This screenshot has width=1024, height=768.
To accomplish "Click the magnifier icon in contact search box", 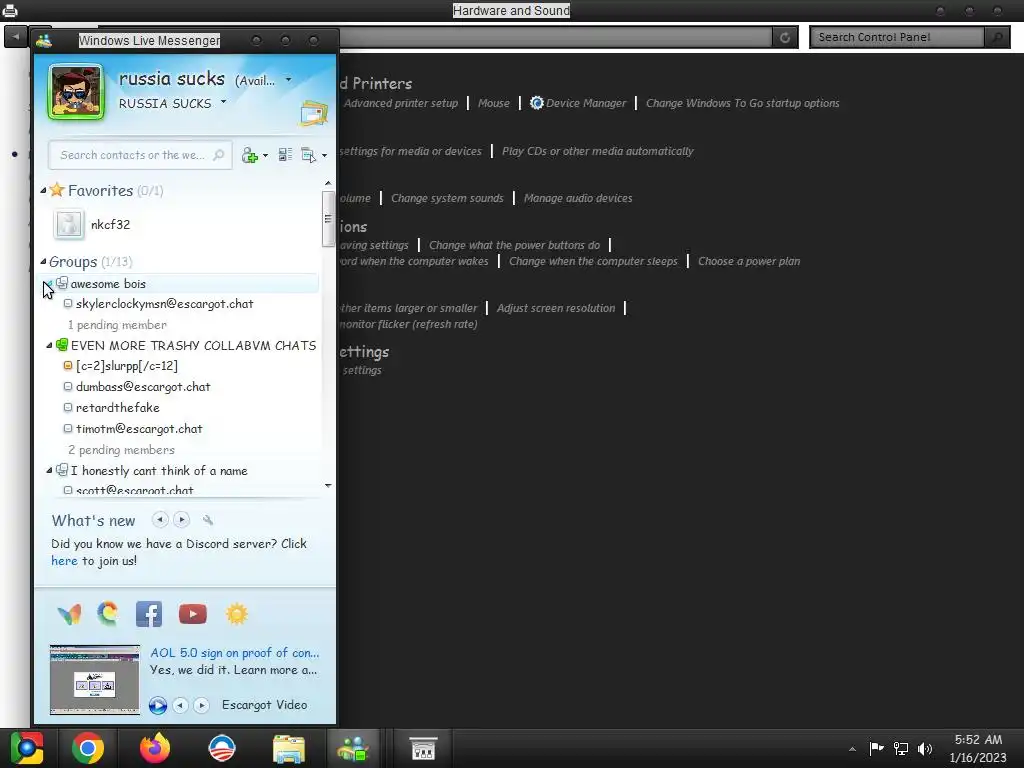I will (x=219, y=155).
